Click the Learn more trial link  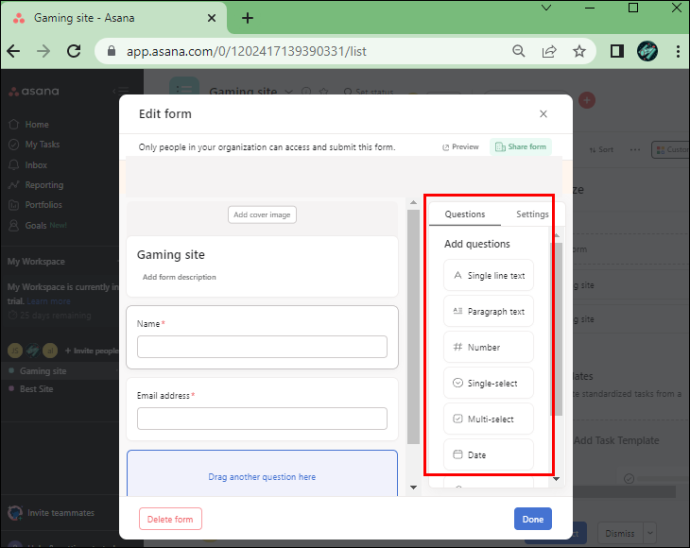[x=48, y=301]
